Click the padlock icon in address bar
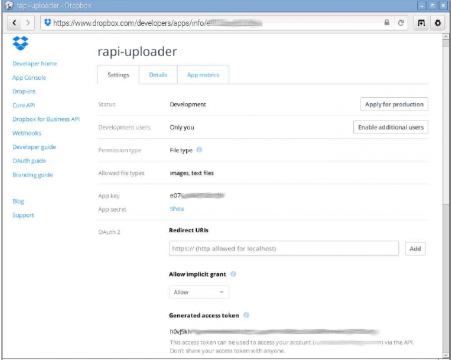Viewport: 451px width, 360px height. [387, 23]
